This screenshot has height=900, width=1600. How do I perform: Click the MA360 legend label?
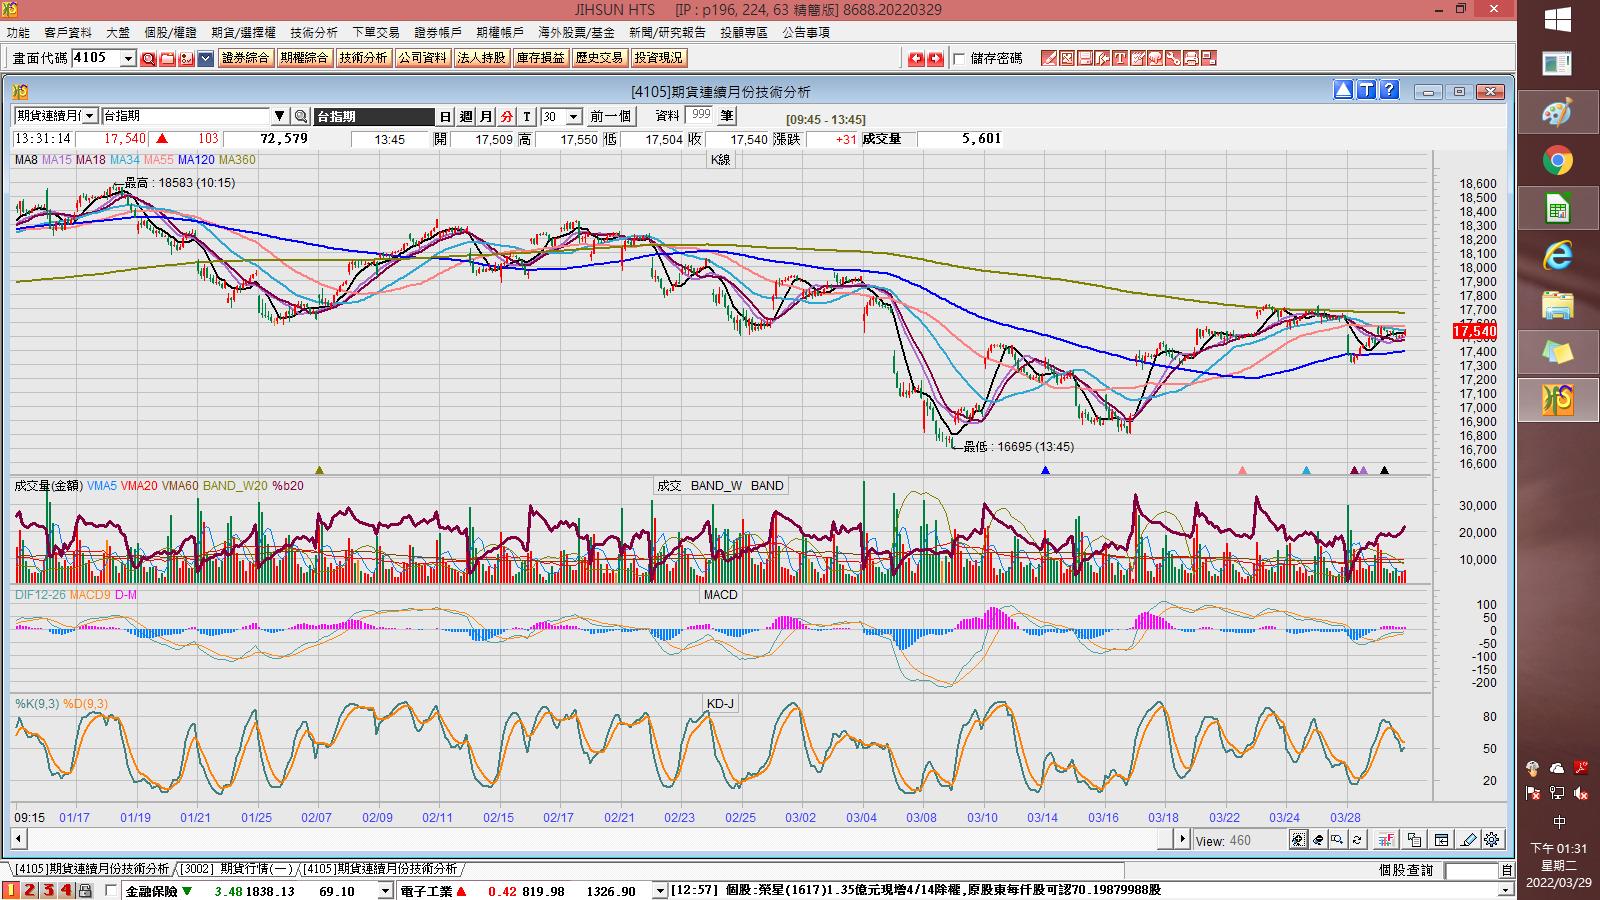pyautogui.click(x=237, y=160)
